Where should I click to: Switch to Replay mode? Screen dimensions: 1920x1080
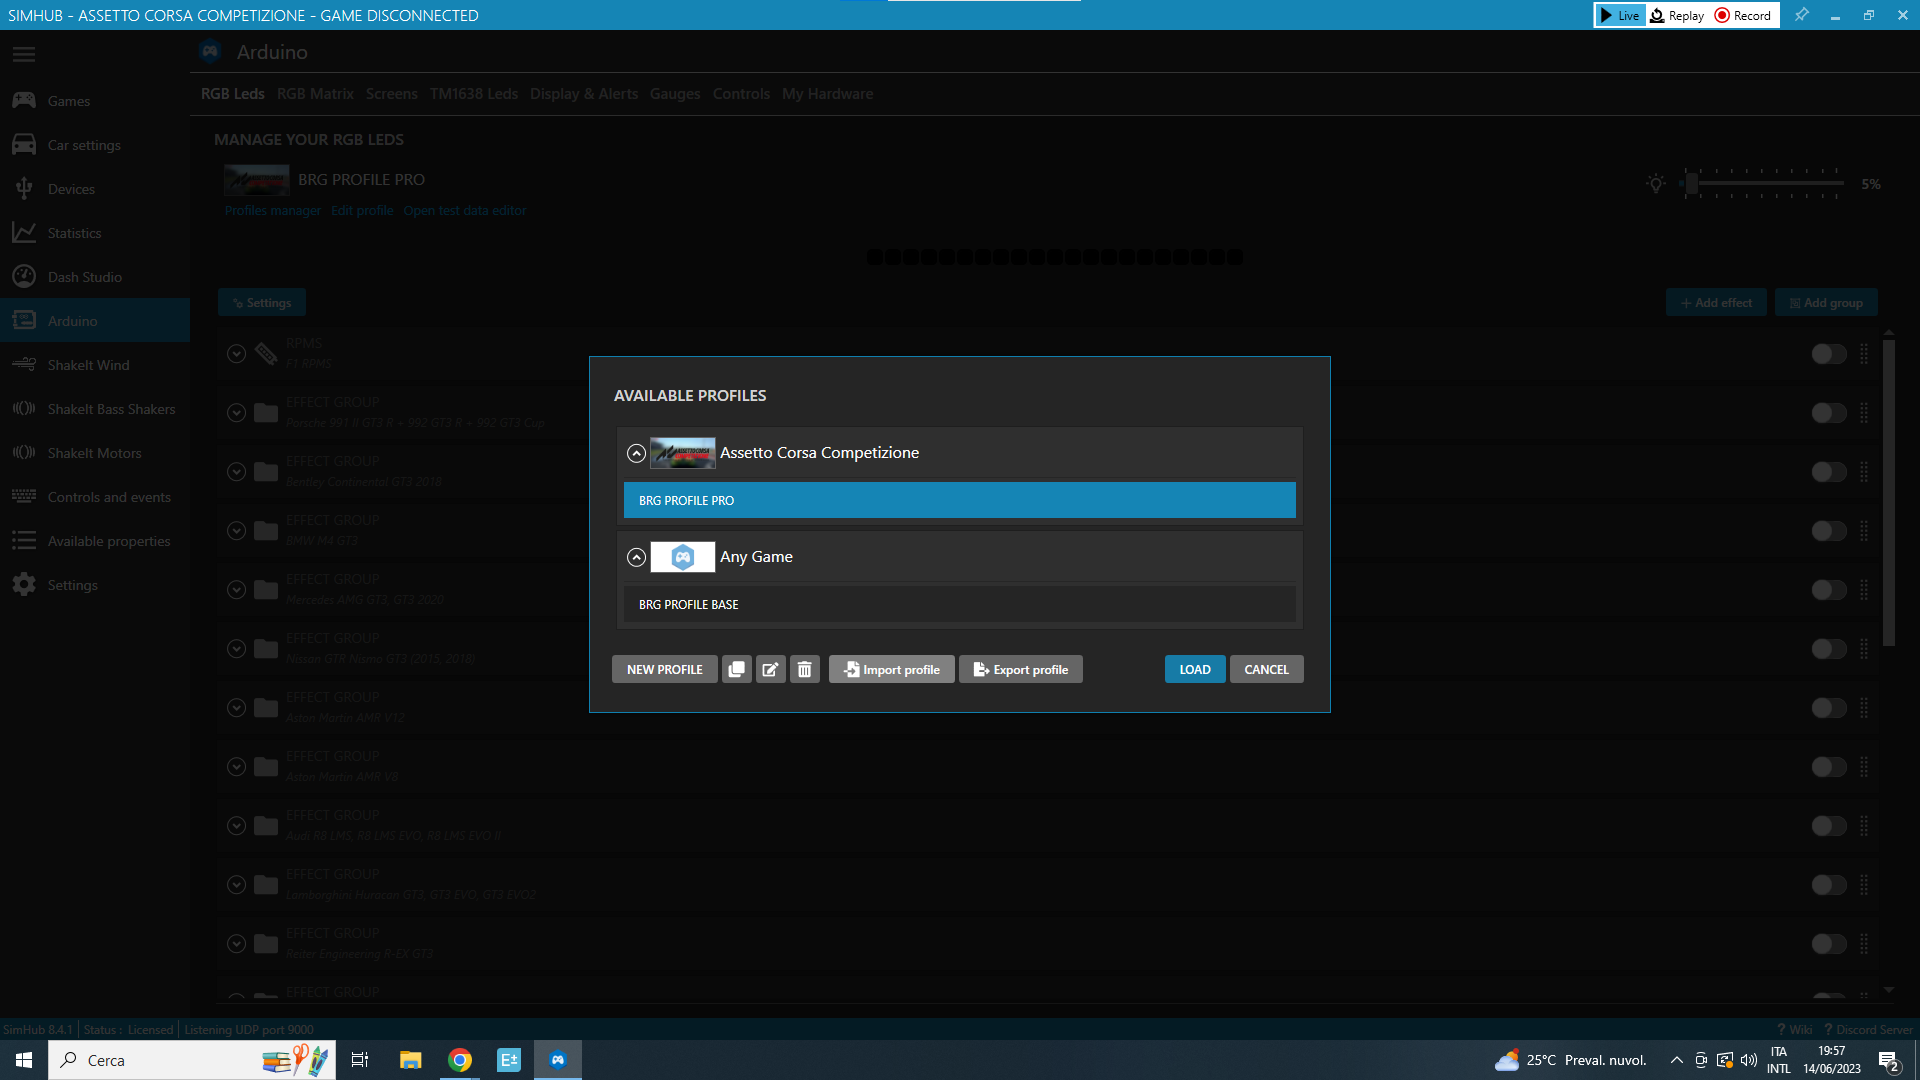pos(1677,15)
